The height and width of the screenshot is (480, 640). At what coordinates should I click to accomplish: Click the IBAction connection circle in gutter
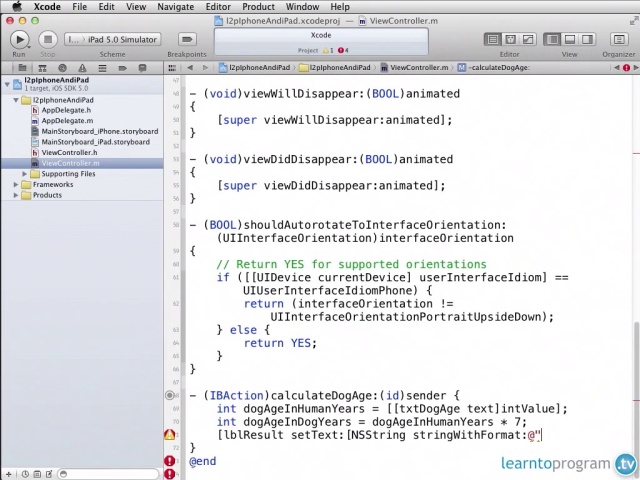coord(170,395)
